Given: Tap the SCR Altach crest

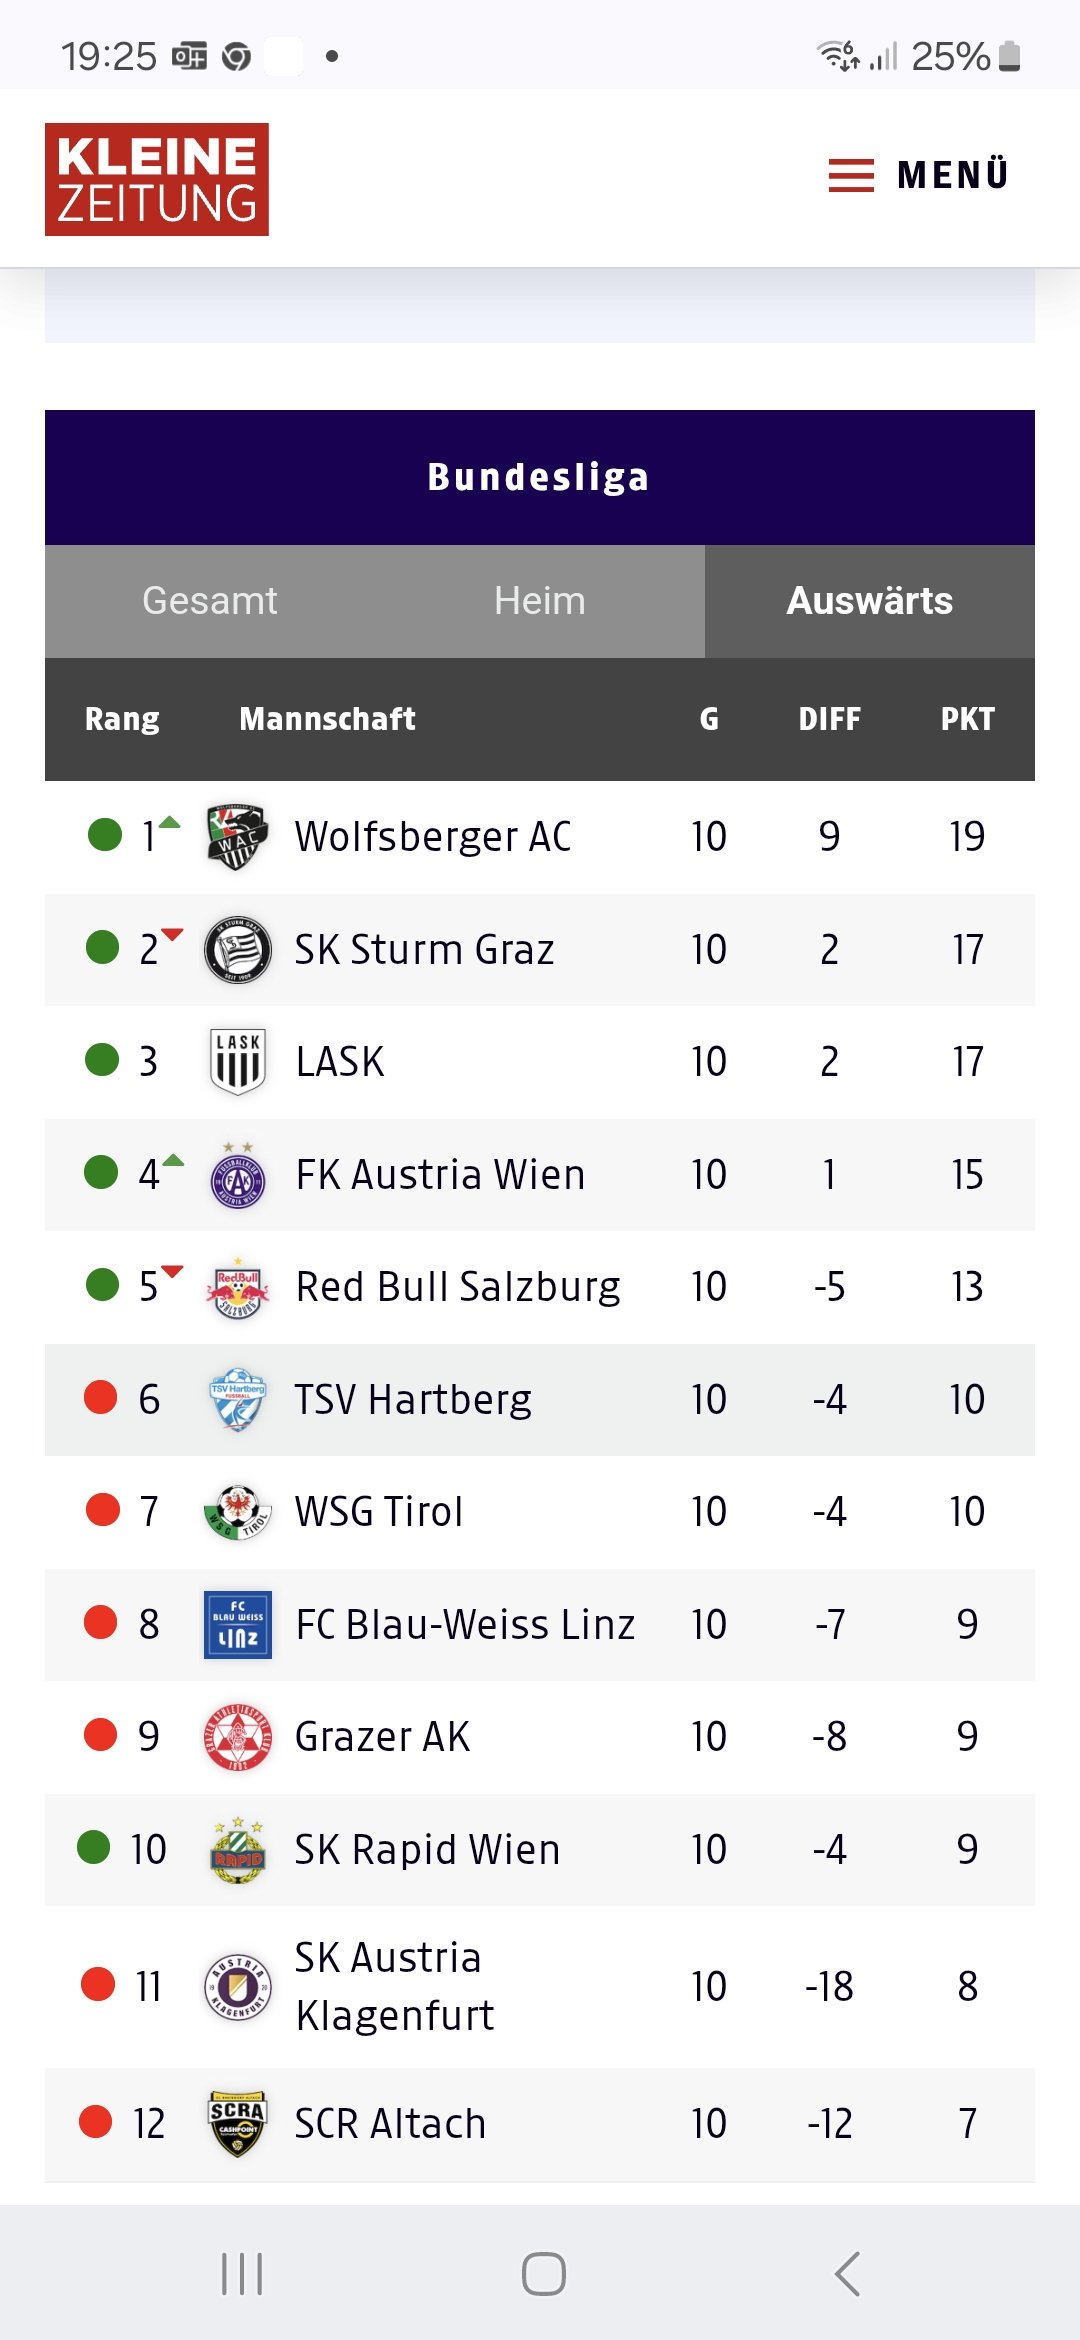Looking at the screenshot, I should 238,2123.
